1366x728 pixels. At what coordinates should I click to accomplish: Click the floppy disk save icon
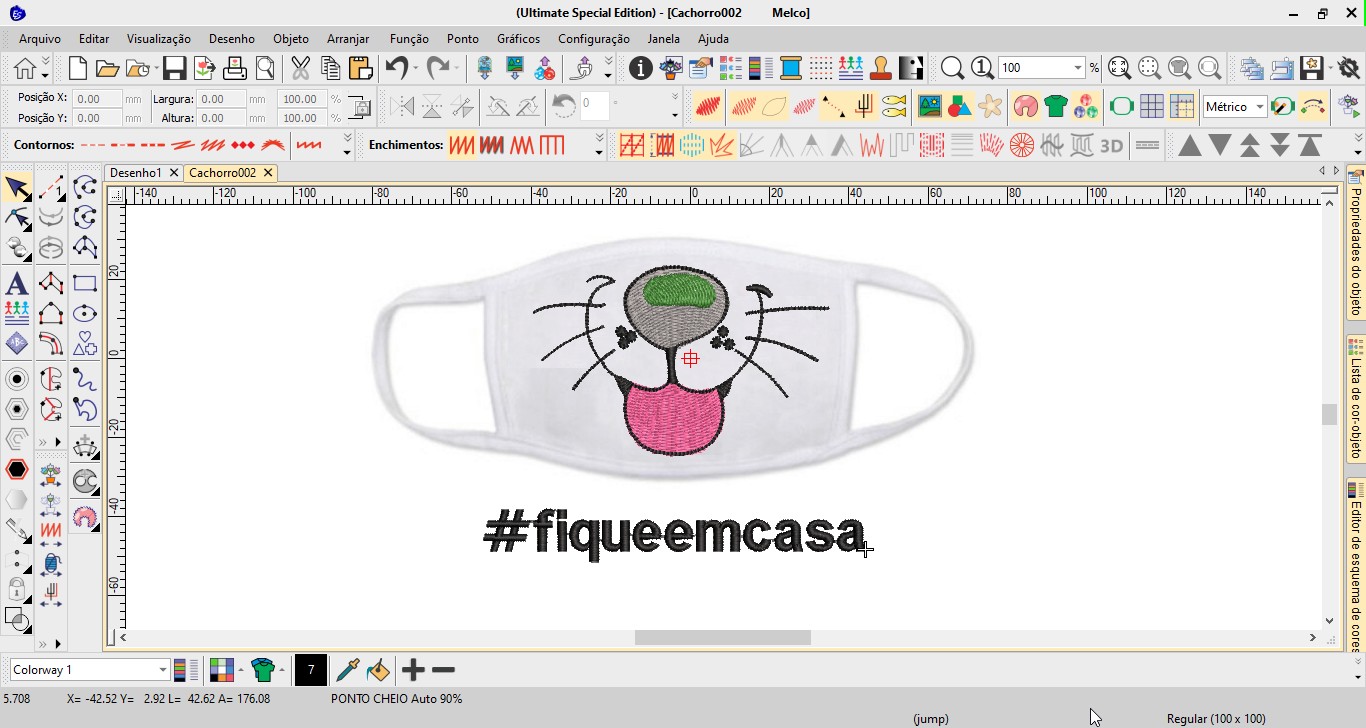pos(174,68)
